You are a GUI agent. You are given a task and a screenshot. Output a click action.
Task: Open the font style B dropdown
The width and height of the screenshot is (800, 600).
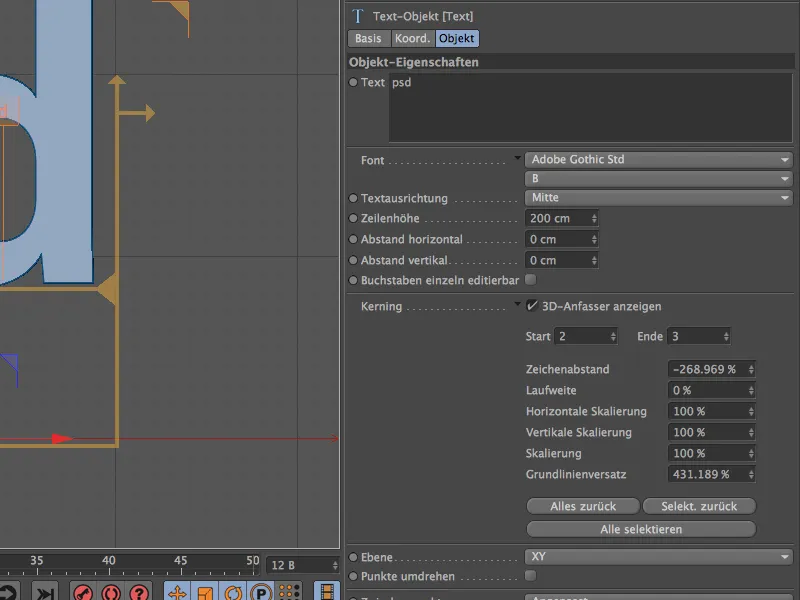659,179
